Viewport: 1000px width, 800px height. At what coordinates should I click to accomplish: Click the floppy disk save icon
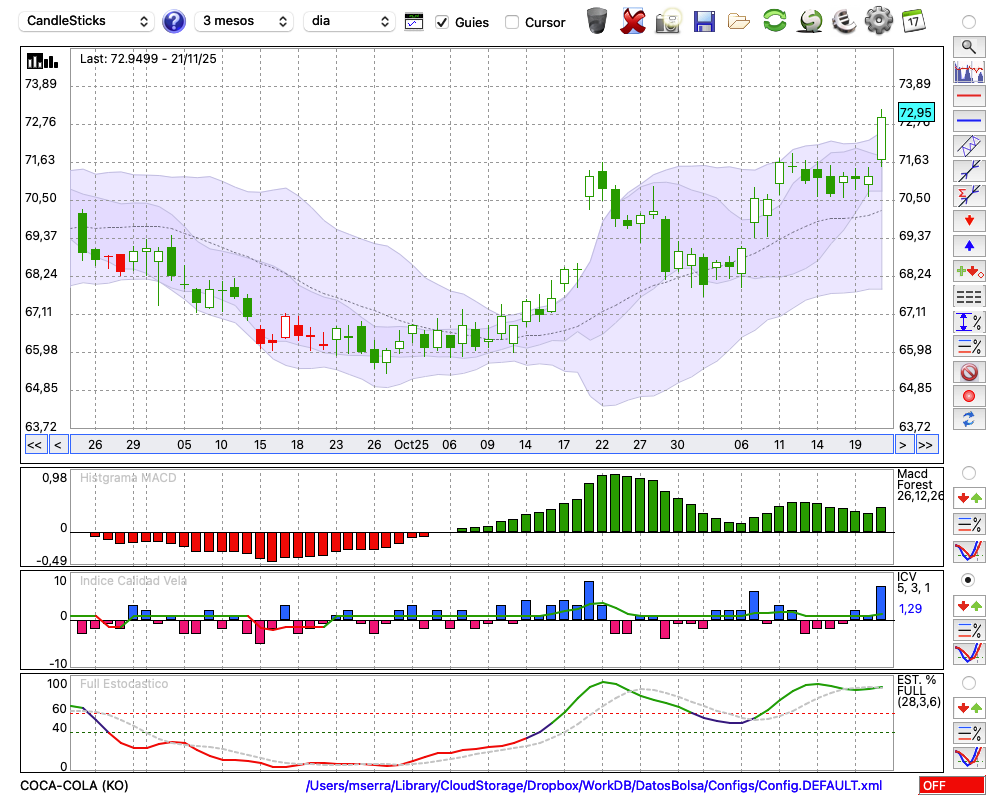(704, 20)
